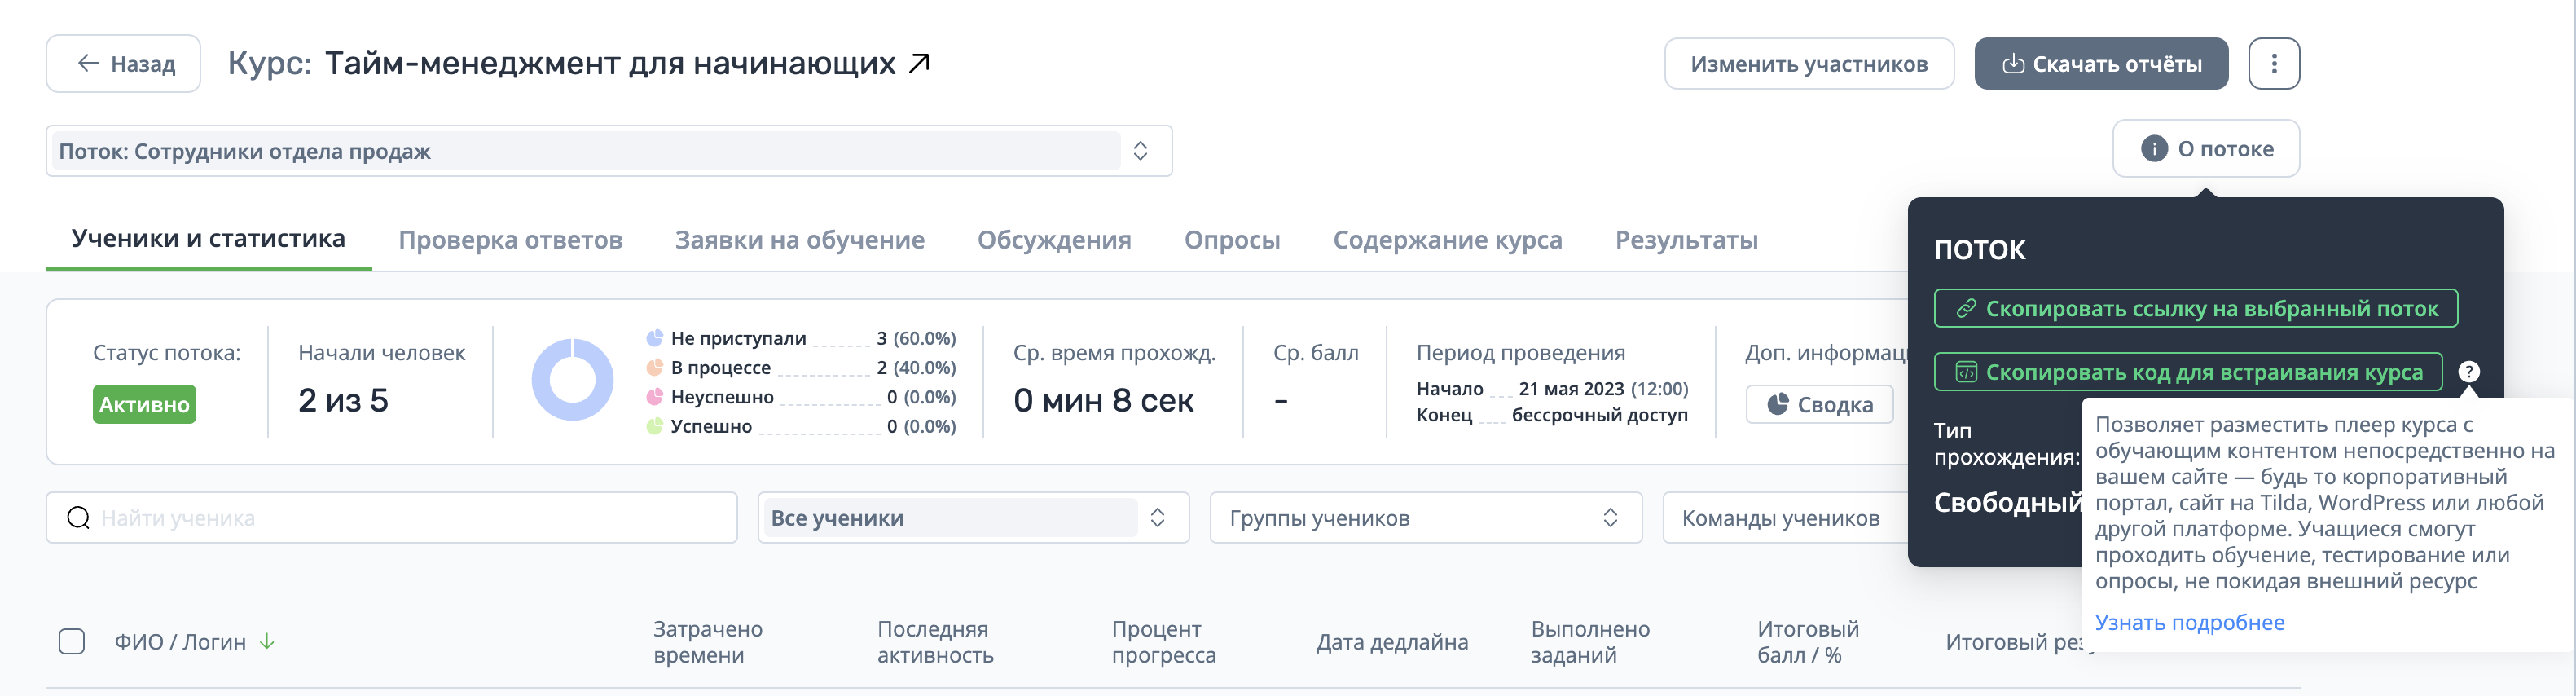The height and width of the screenshot is (696, 2576).
Task: Copy link to the selected stream
Action: [x=2195, y=309]
